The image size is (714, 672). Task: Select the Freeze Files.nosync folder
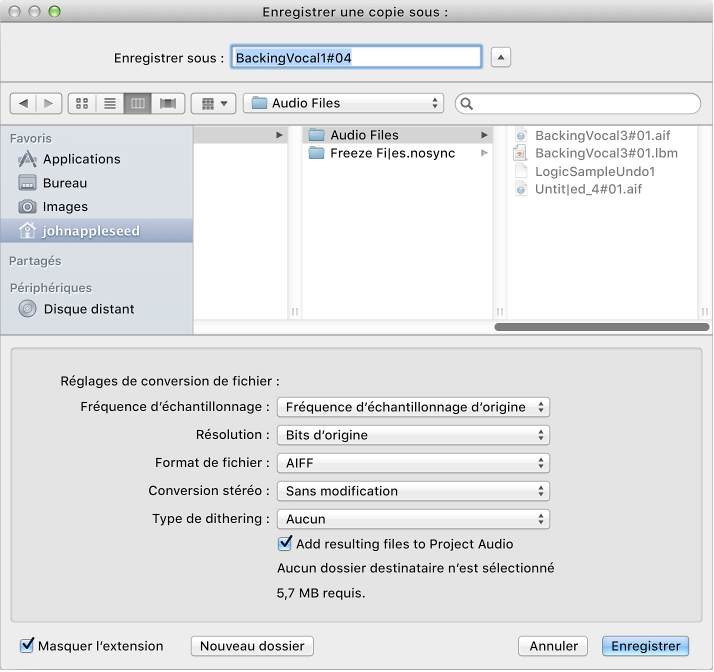(398, 153)
